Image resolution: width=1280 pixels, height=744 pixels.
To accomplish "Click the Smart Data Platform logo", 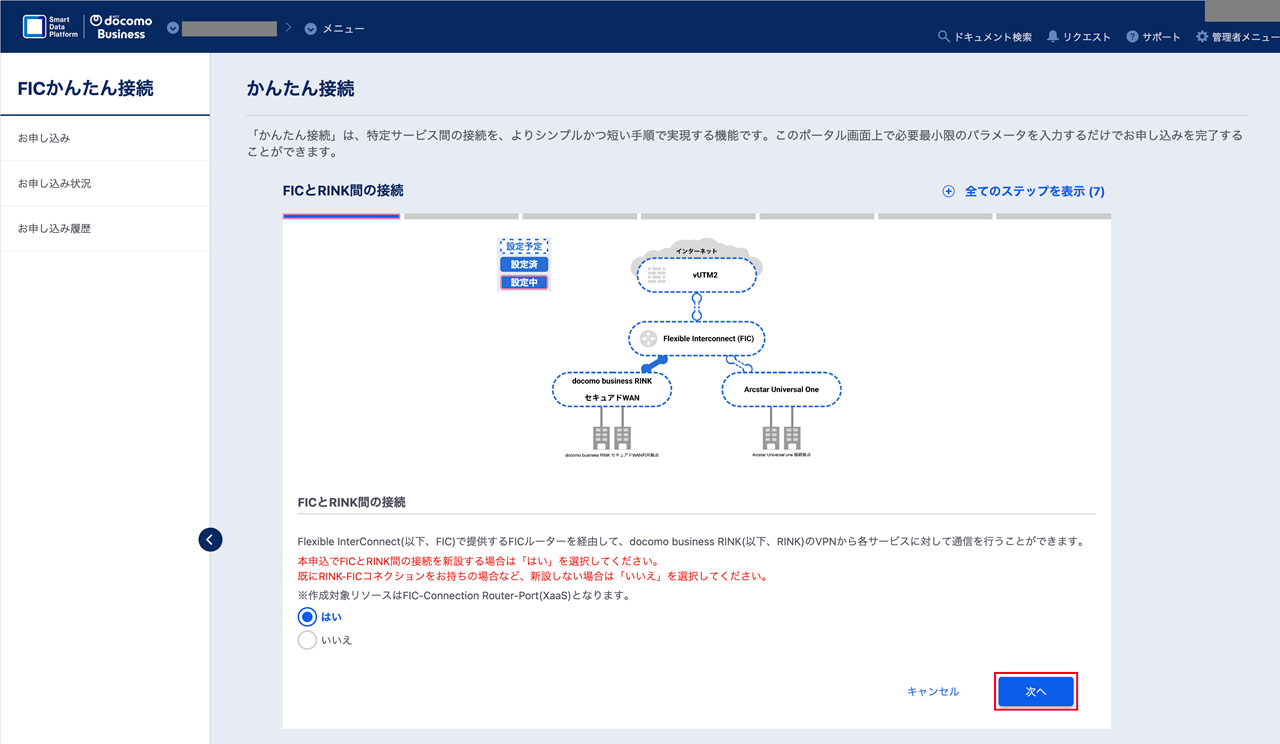I will [51, 27].
